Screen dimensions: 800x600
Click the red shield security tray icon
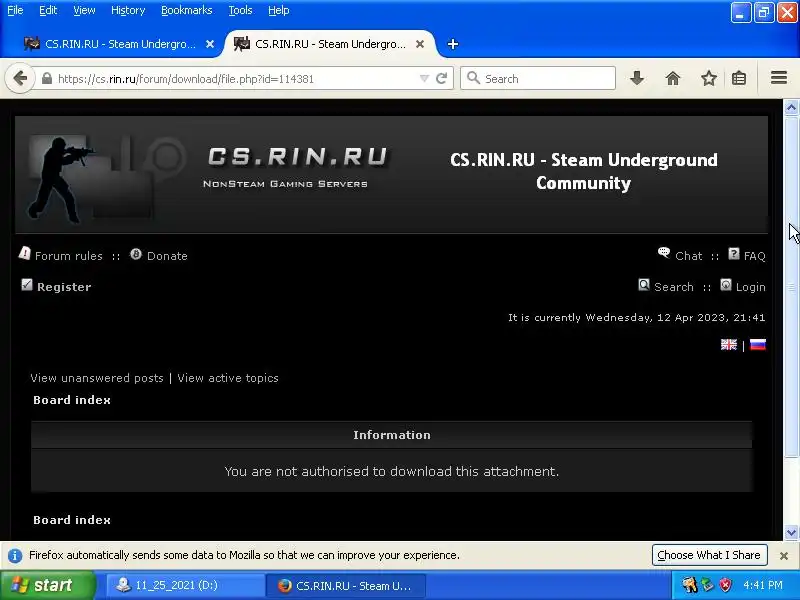(x=725, y=585)
